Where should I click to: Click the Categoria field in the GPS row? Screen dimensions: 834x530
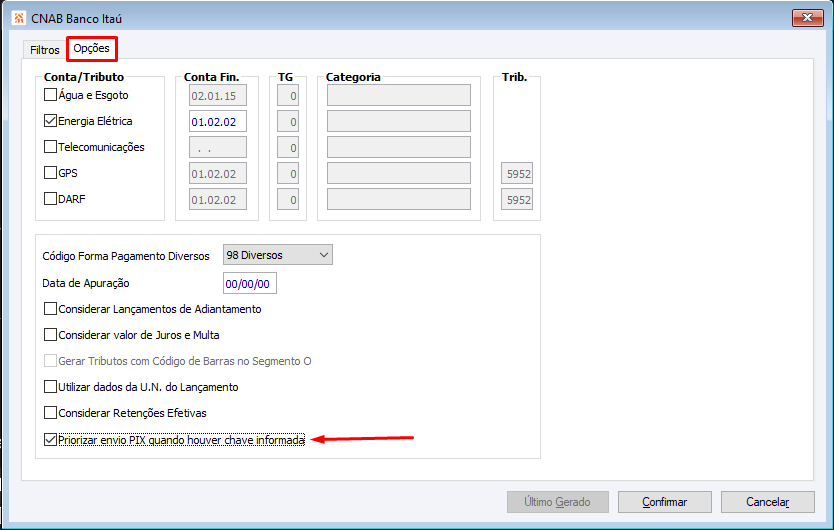click(399, 173)
